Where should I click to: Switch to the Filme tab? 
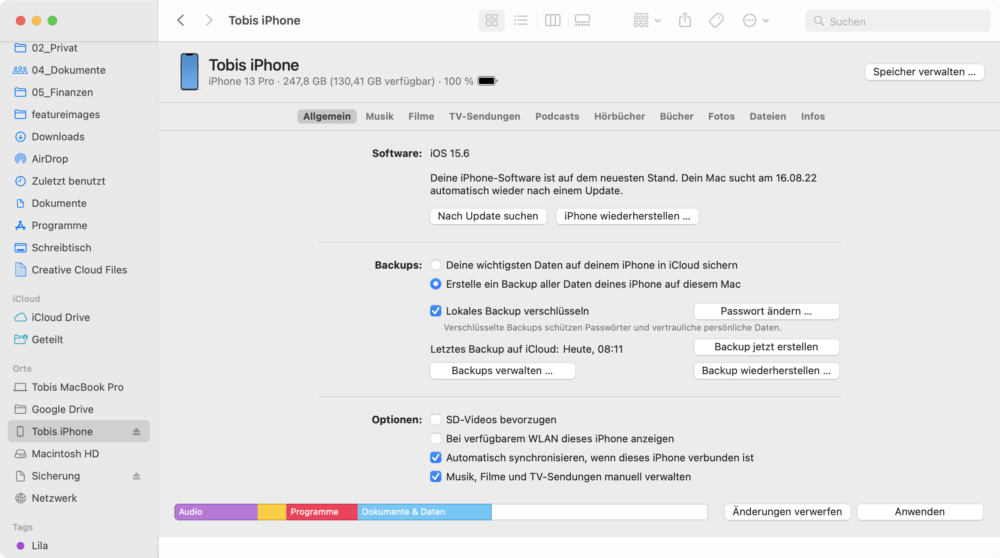pyautogui.click(x=421, y=116)
